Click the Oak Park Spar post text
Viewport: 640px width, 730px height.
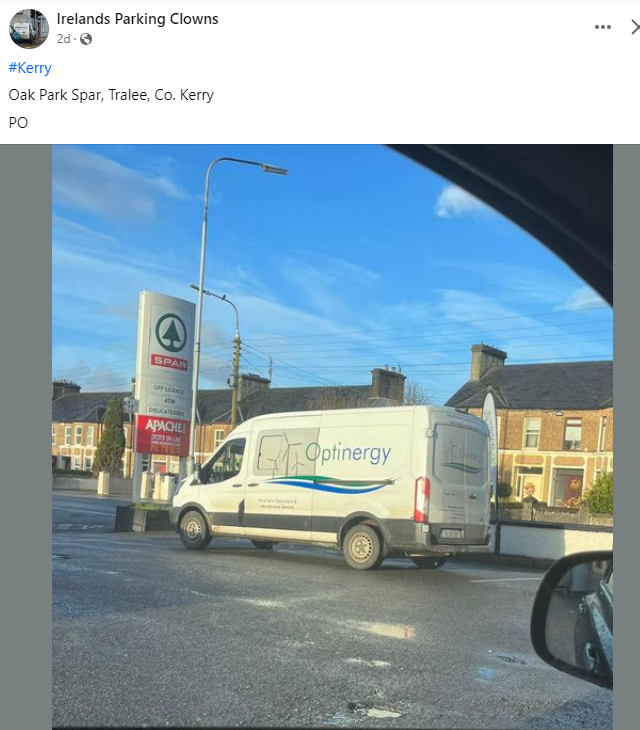[111, 95]
